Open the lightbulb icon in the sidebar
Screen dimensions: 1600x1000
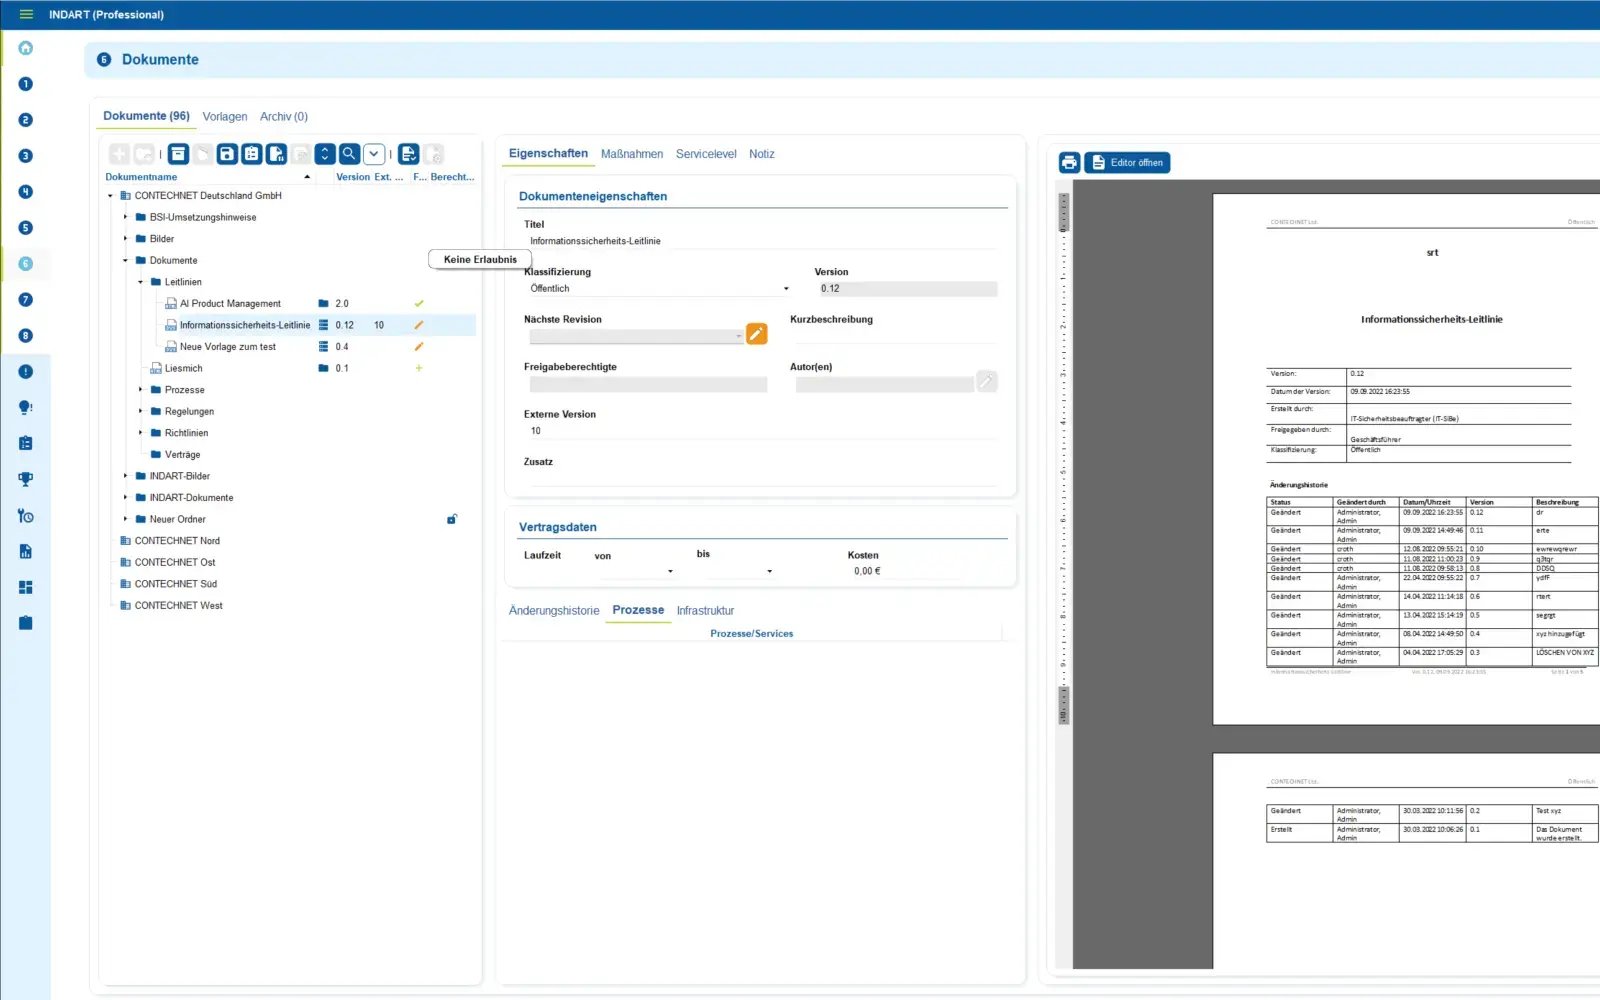[26, 407]
